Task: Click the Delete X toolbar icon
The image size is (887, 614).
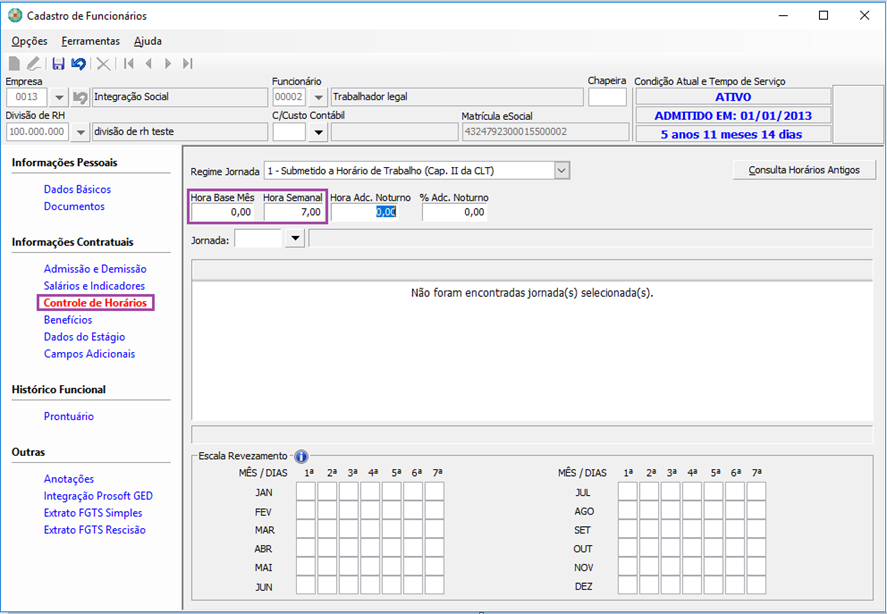Action: pos(103,63)
